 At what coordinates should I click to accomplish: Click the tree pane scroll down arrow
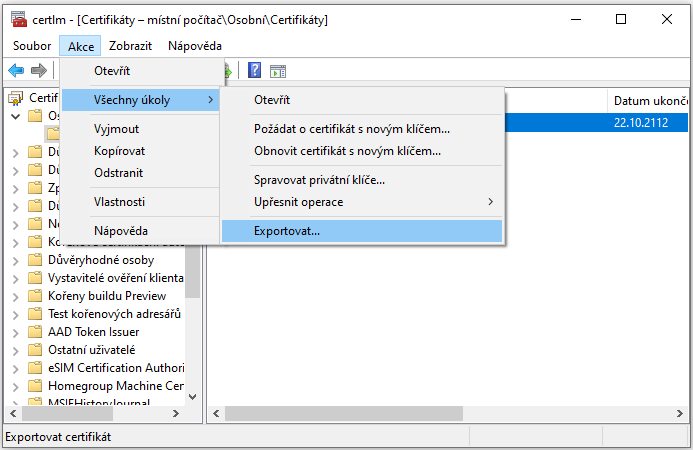coord(193,397)
